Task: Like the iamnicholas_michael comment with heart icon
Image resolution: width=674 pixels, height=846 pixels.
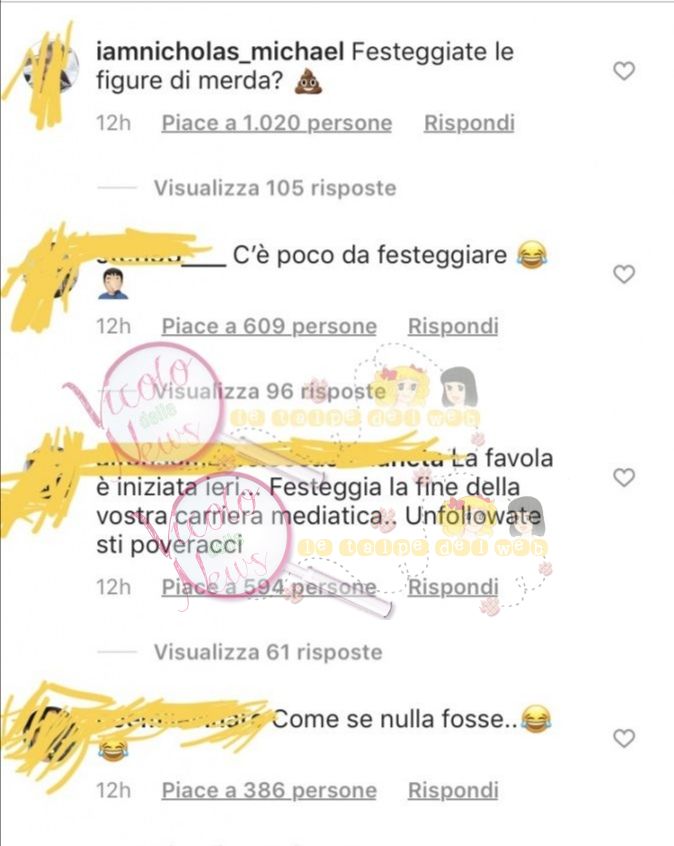Action: click(624, 71)
